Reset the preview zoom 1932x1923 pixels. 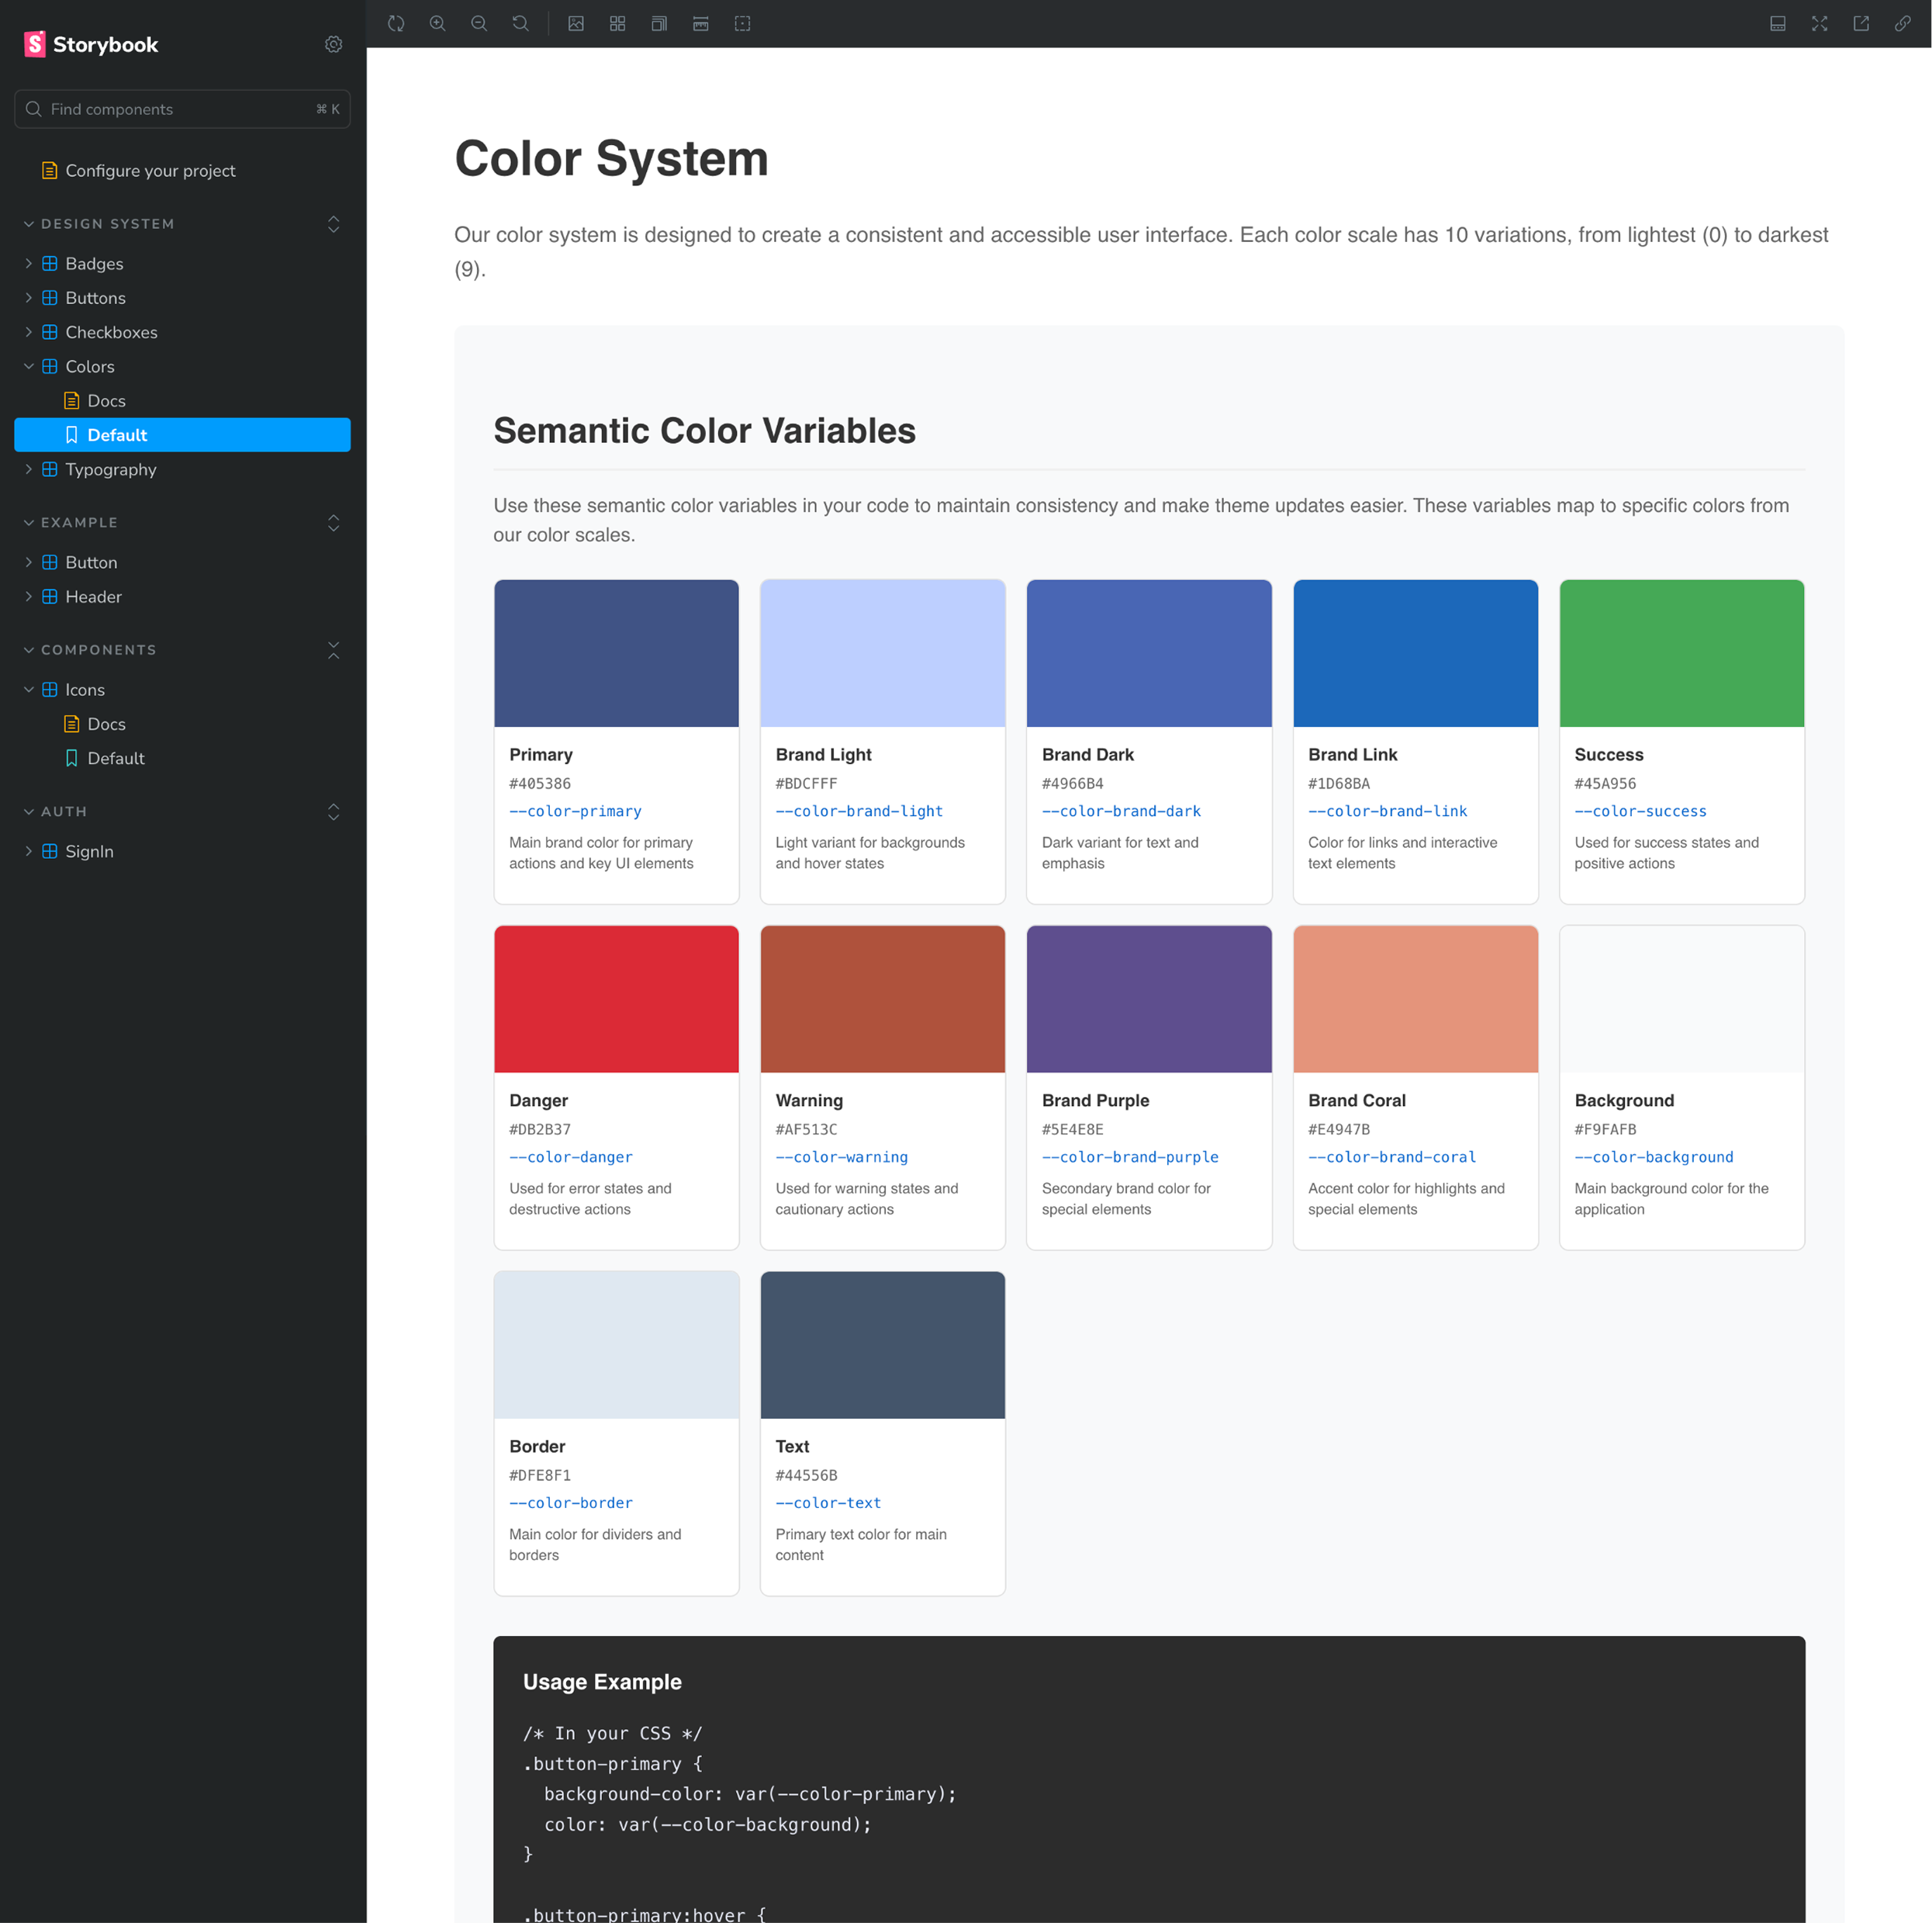point(520,23)
